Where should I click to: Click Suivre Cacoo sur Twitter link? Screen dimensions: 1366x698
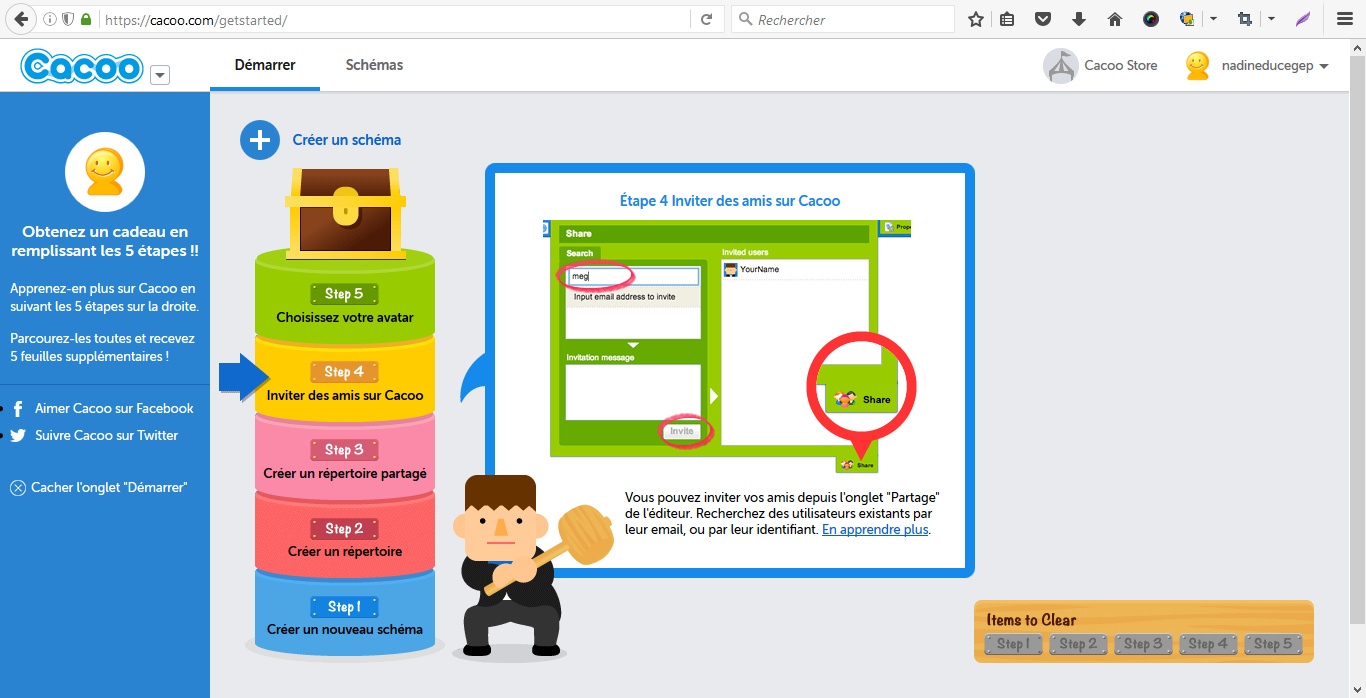tap(106, 435)
